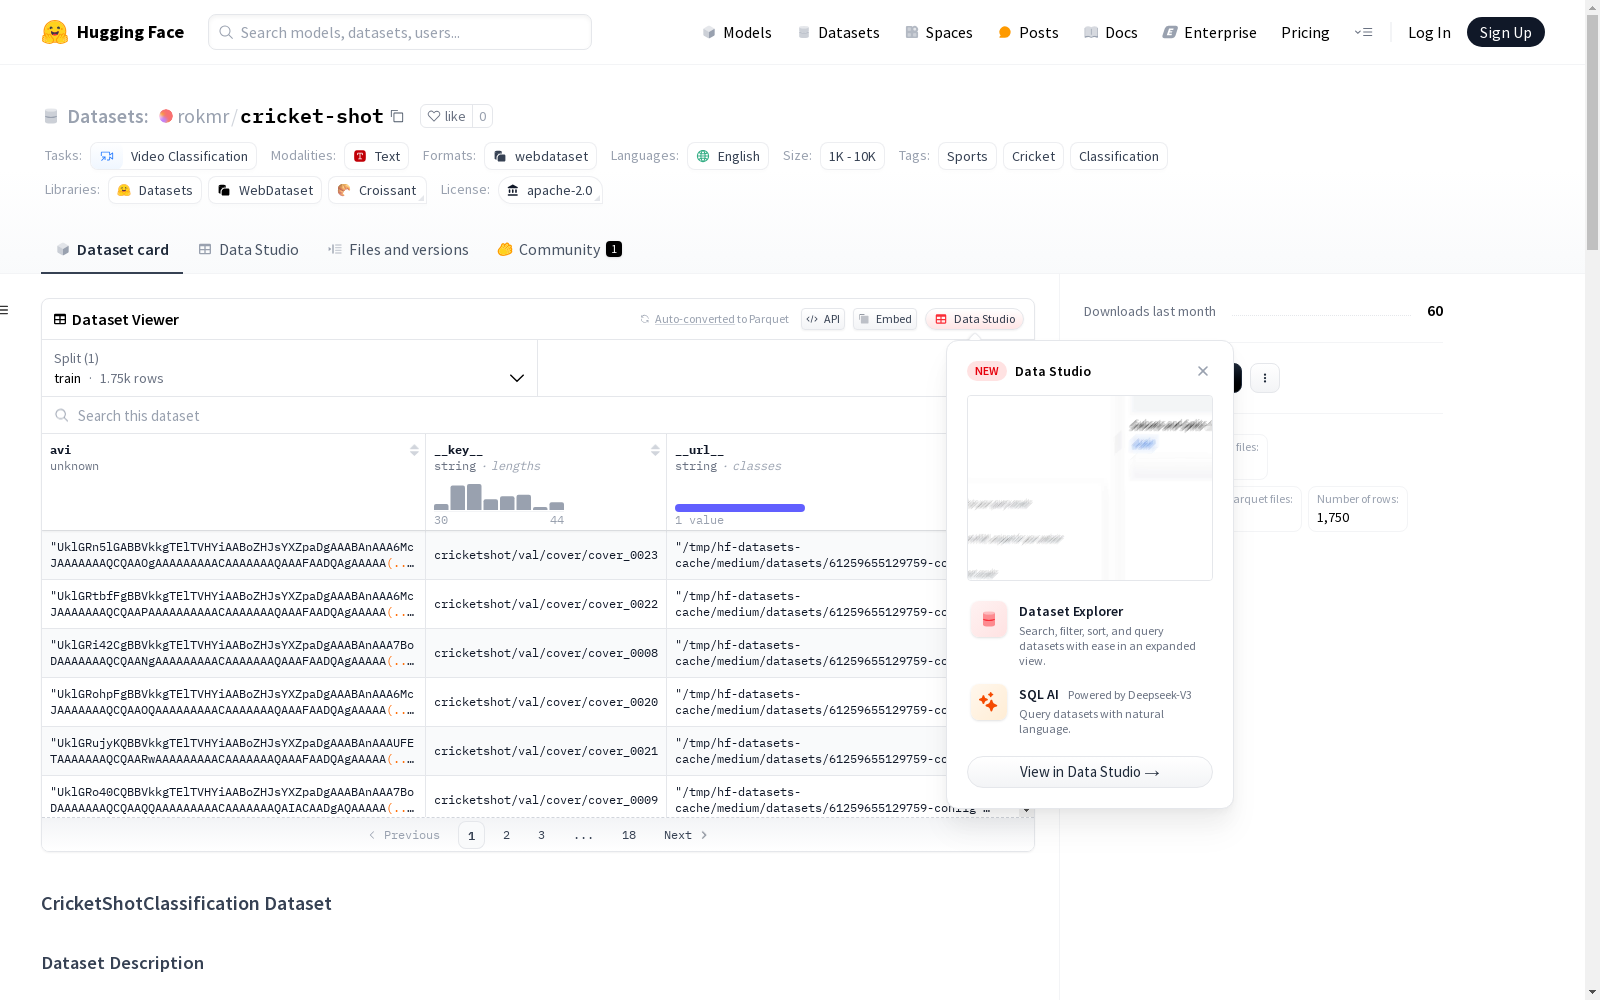Open Datasets in the top navigation bar
The image size is (1600, 1000).
838,32
